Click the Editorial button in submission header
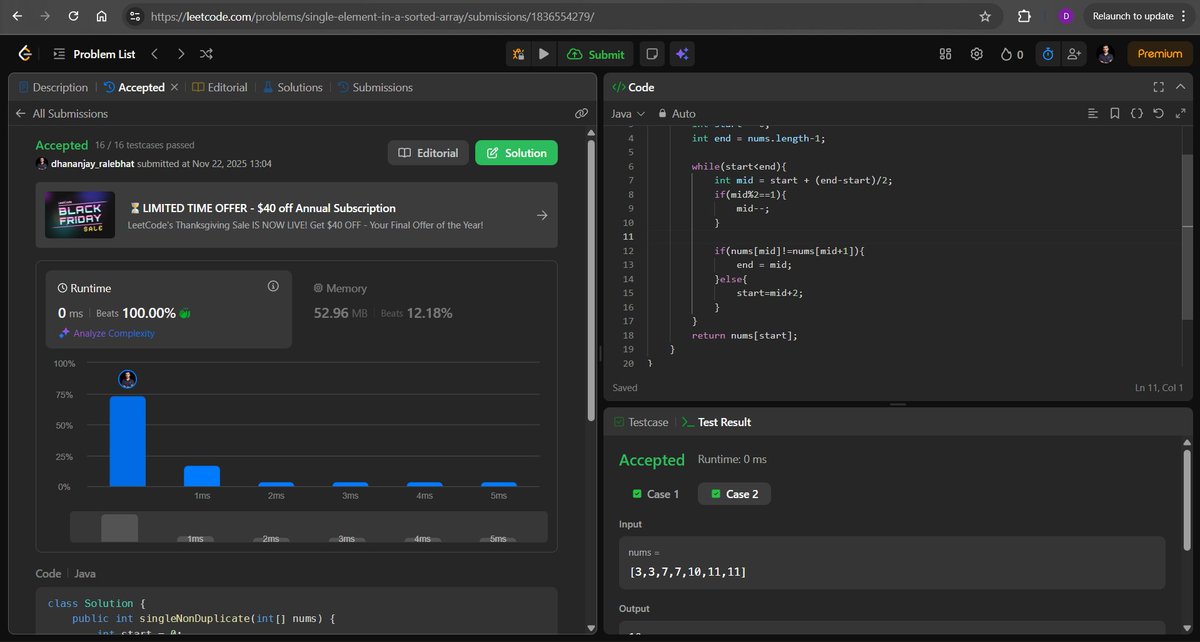 point(428,153)
